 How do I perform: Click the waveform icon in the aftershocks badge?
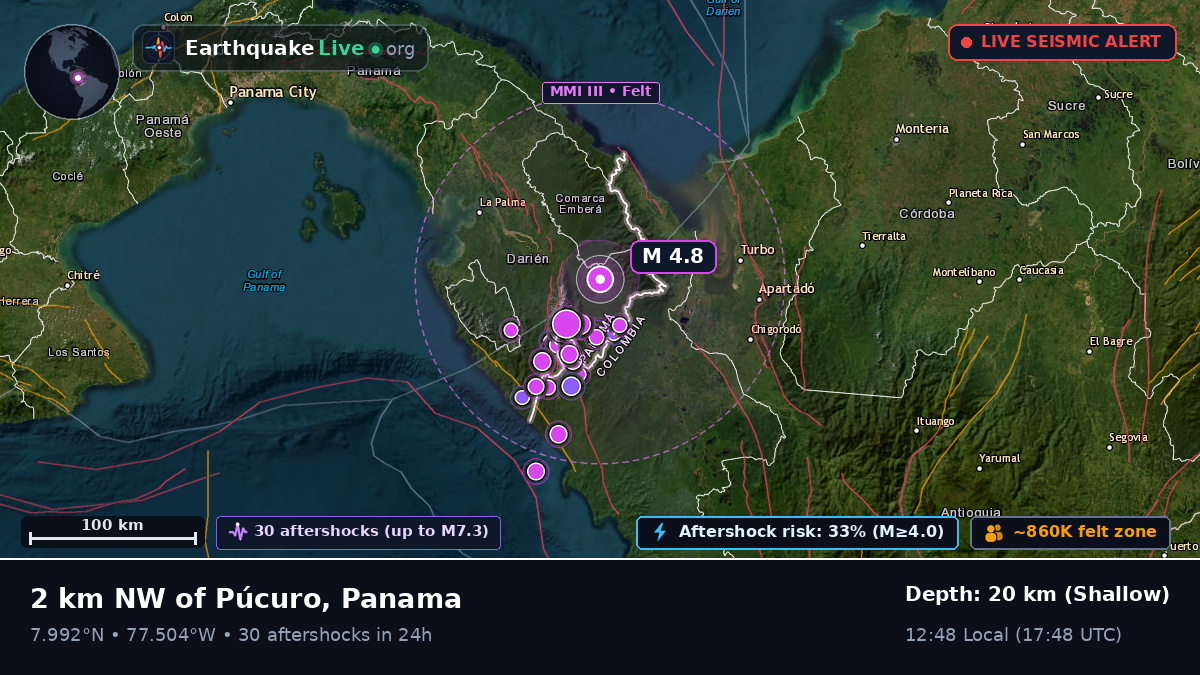coord(238,532)
